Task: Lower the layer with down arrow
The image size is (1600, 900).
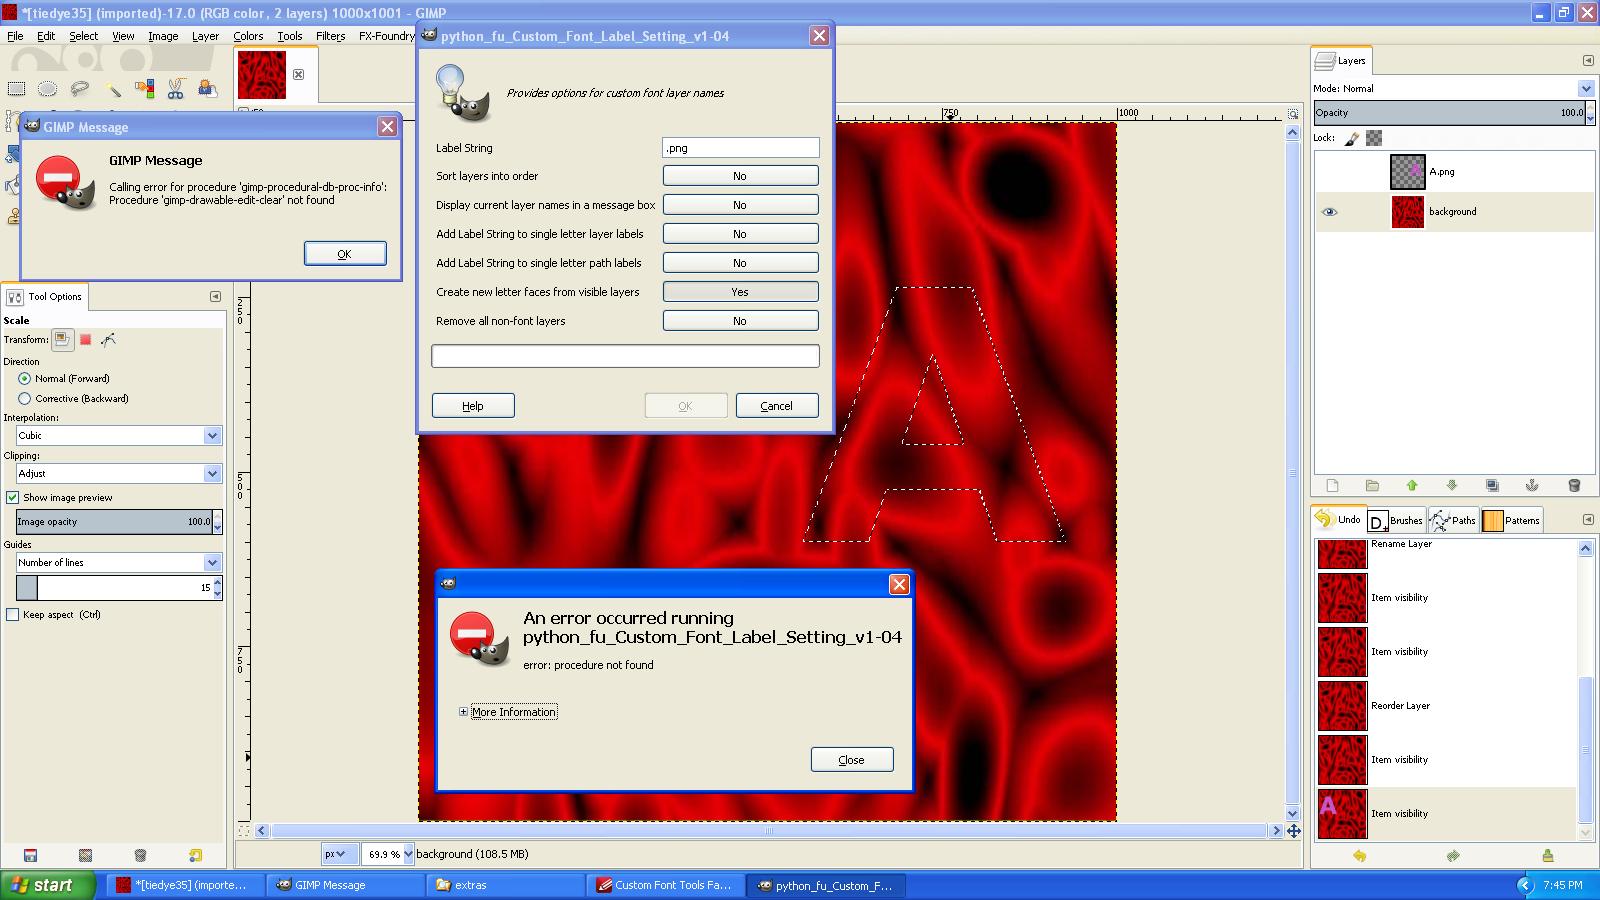Action: 1452,486
